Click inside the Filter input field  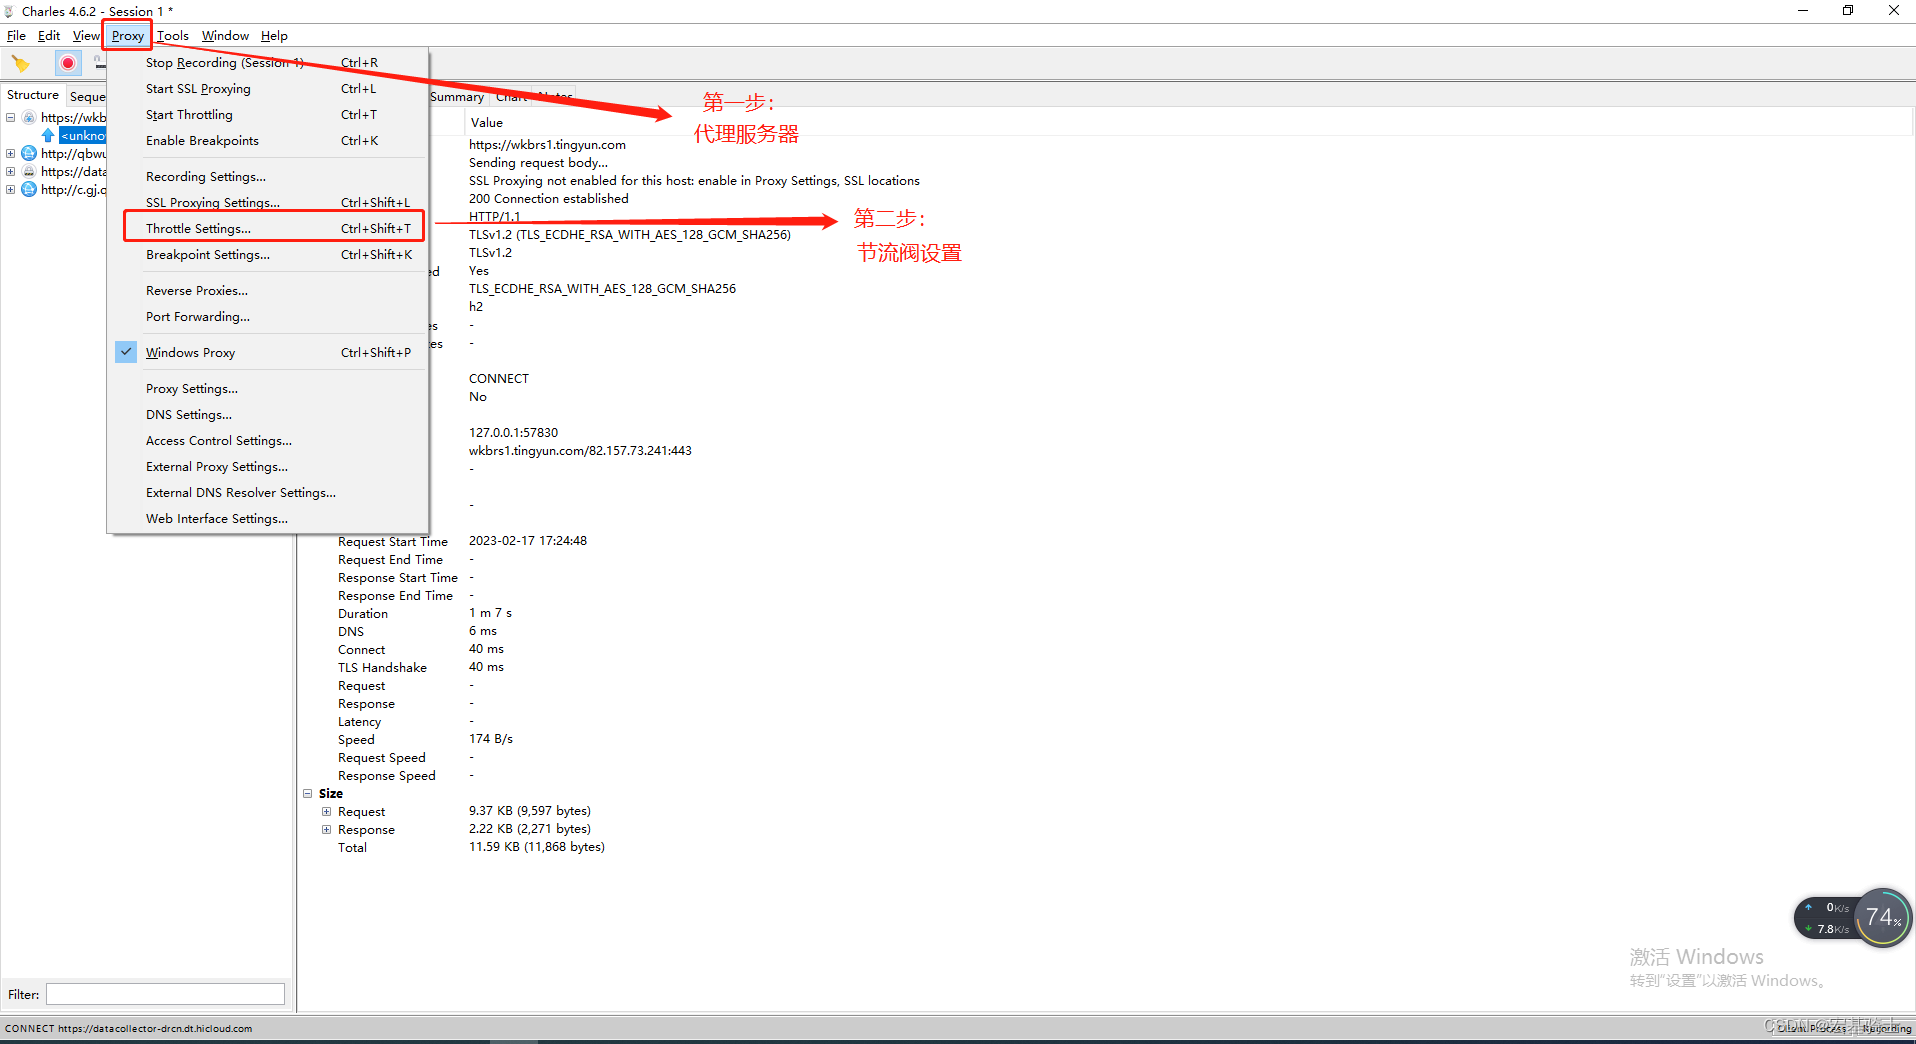164,994
